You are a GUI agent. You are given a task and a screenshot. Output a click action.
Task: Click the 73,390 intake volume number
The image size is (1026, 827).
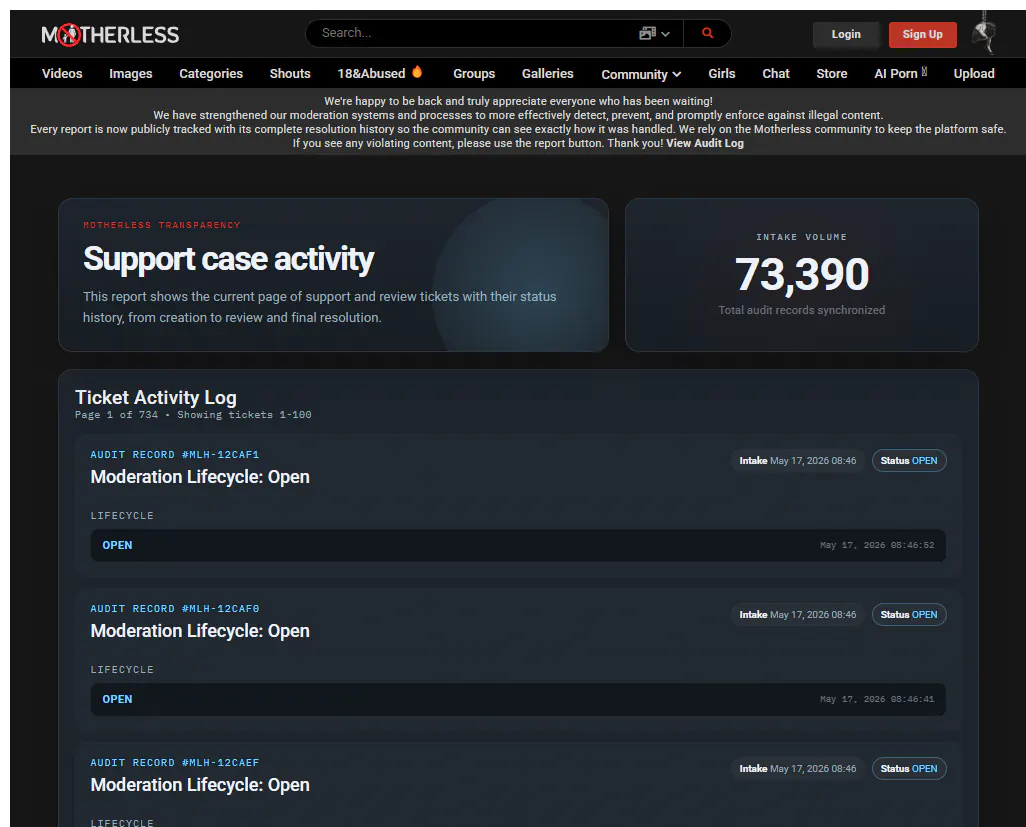tap(802, 273)
